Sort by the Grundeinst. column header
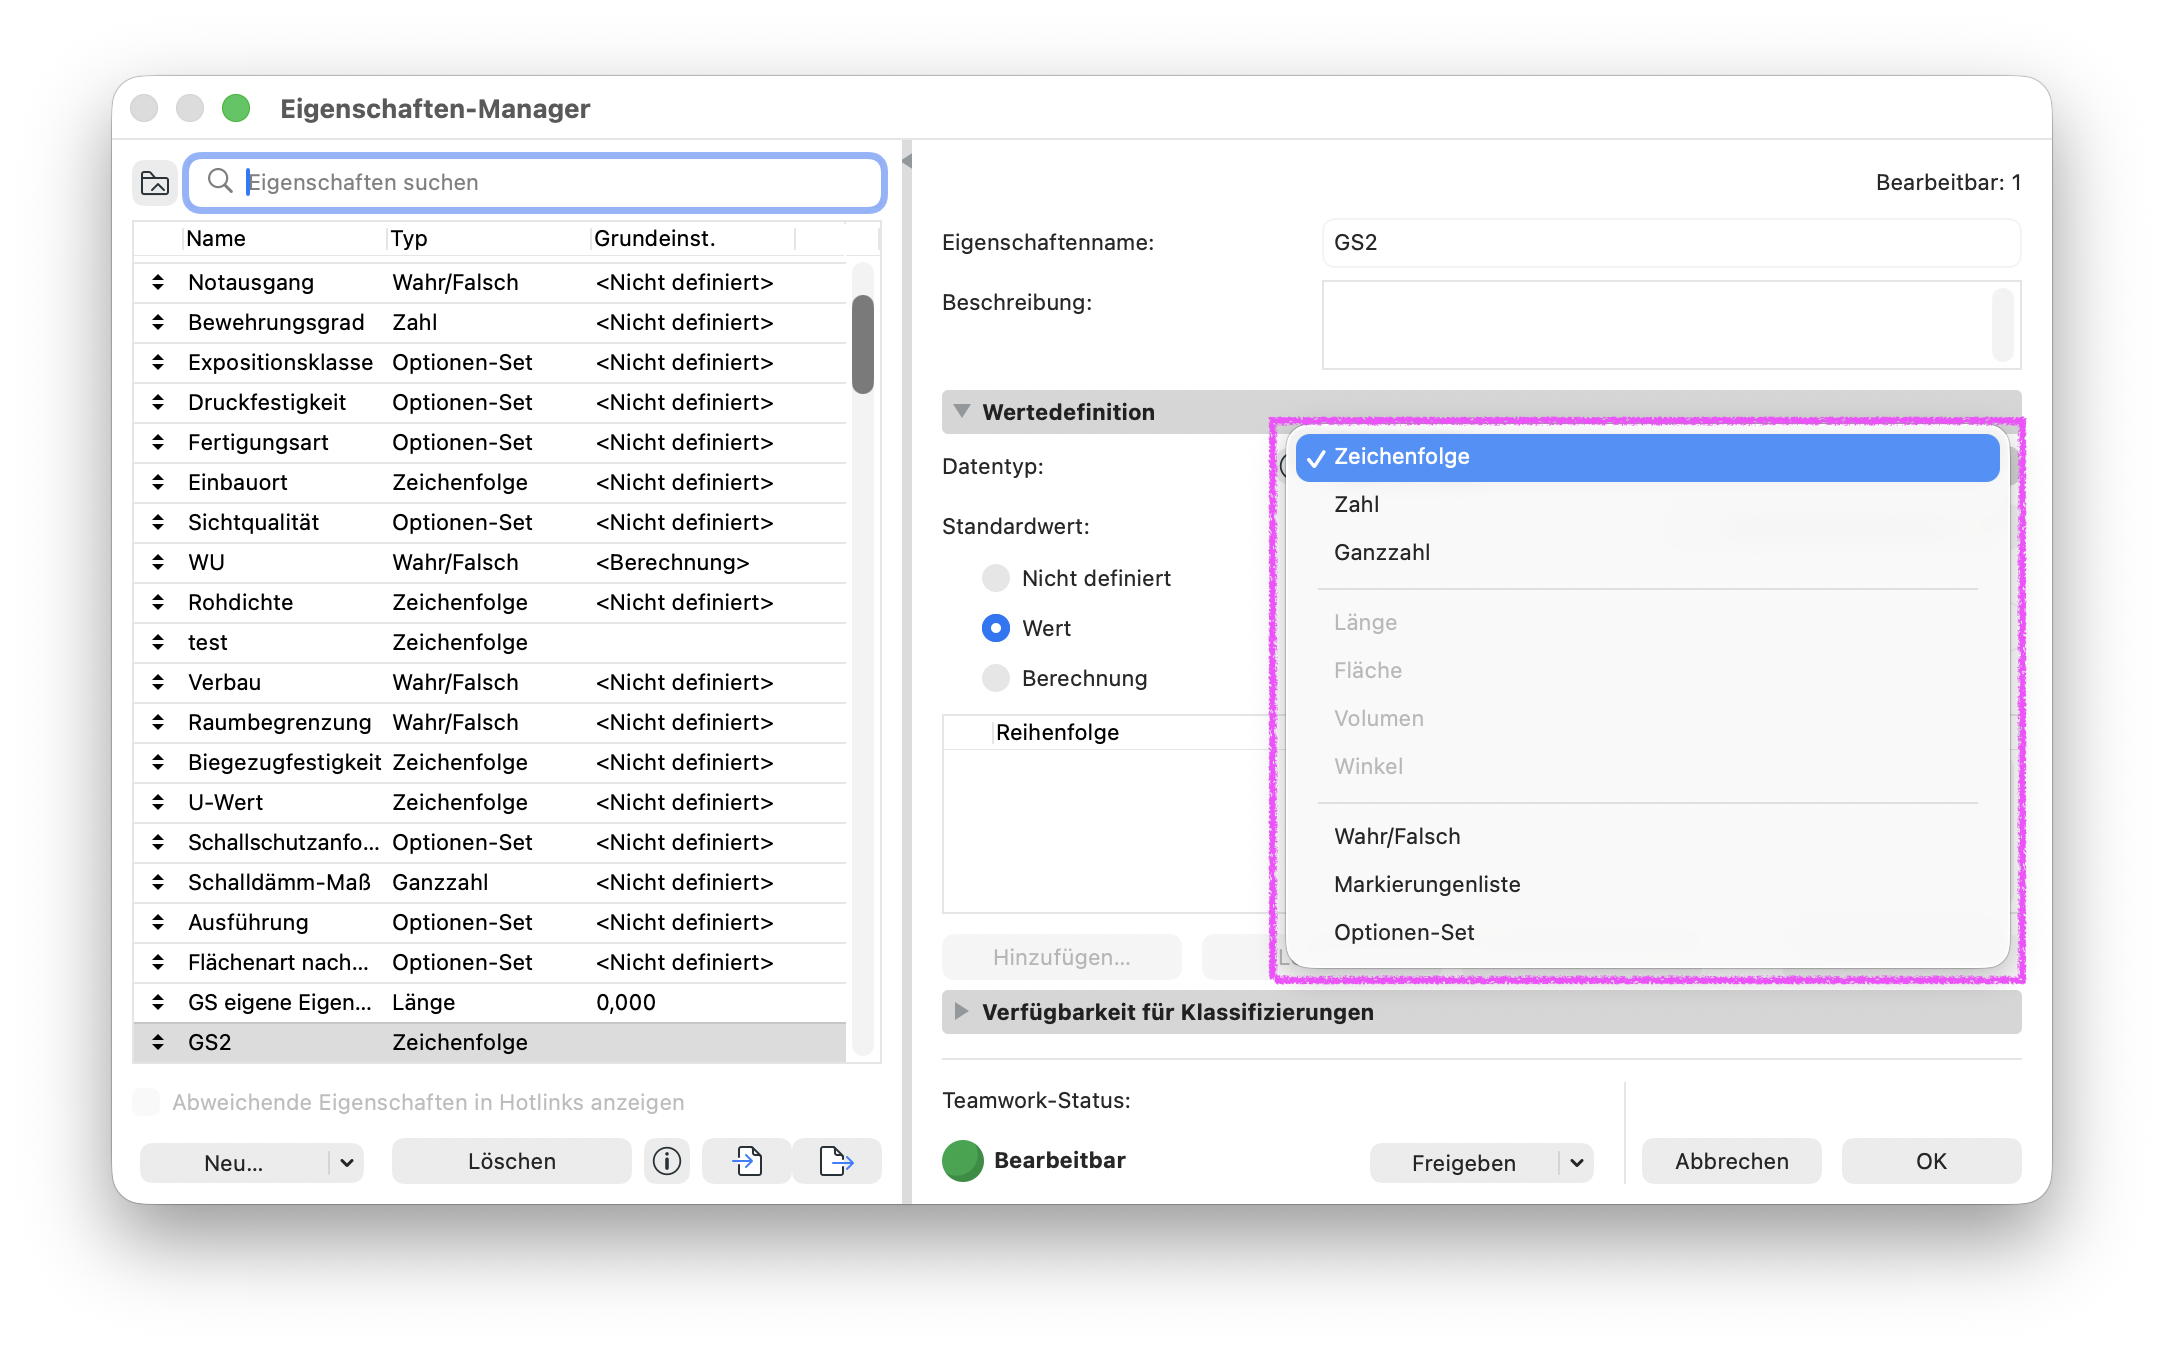 pyautogui.click(x=694, y=238)
